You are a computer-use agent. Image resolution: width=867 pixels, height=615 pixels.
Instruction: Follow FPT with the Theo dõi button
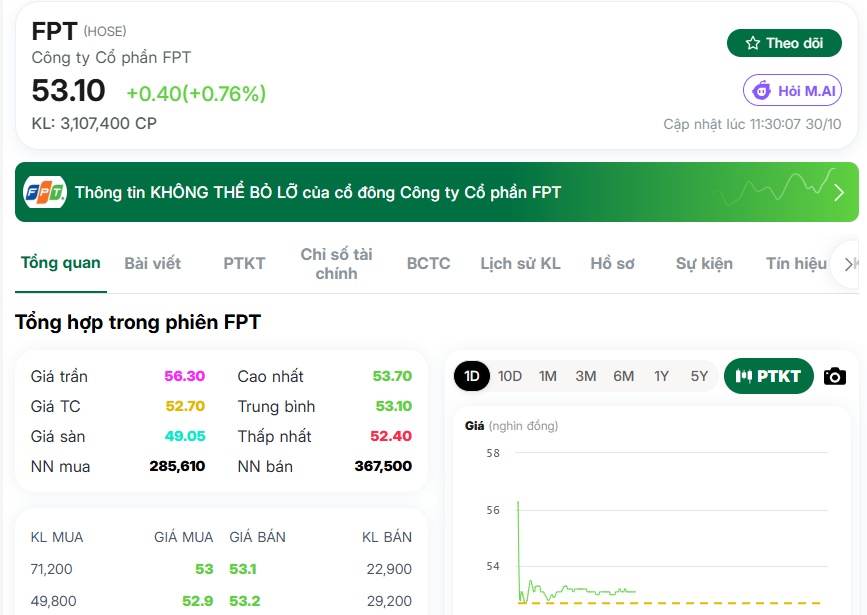tap(784, 43)
